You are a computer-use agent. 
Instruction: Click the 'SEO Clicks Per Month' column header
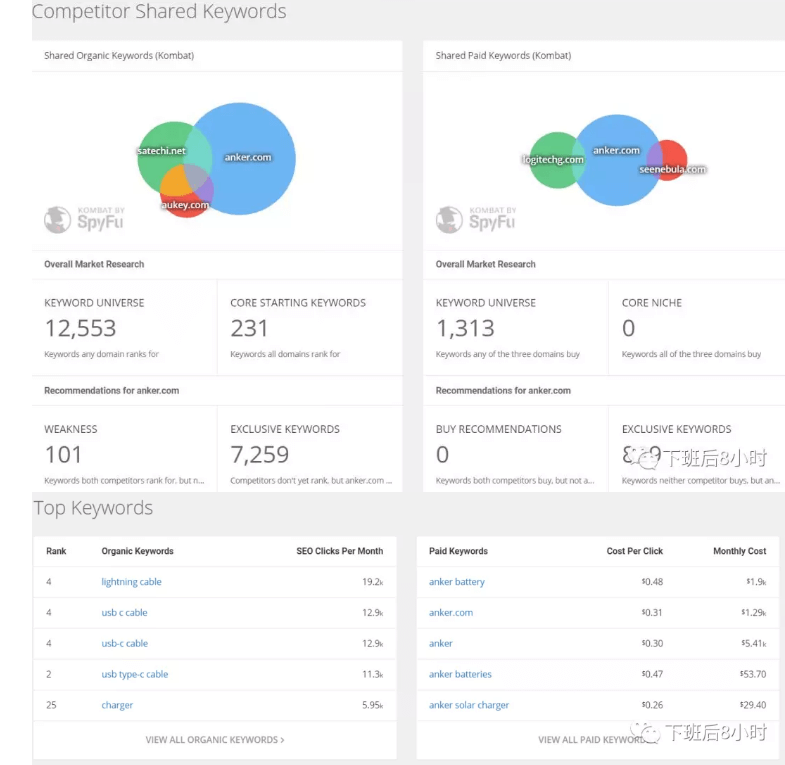click(x=340, y=551)
